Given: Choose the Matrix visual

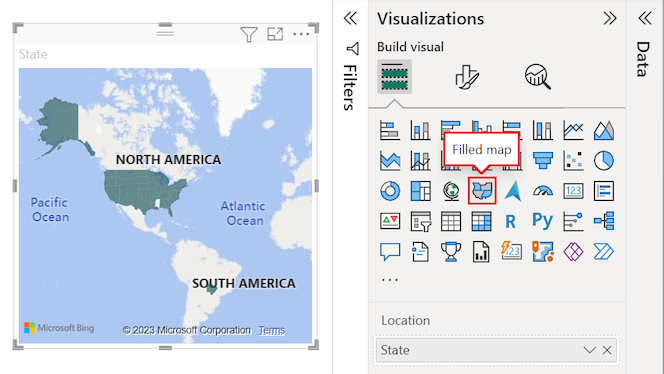Looking at the screenshot, I should point(481,221).
